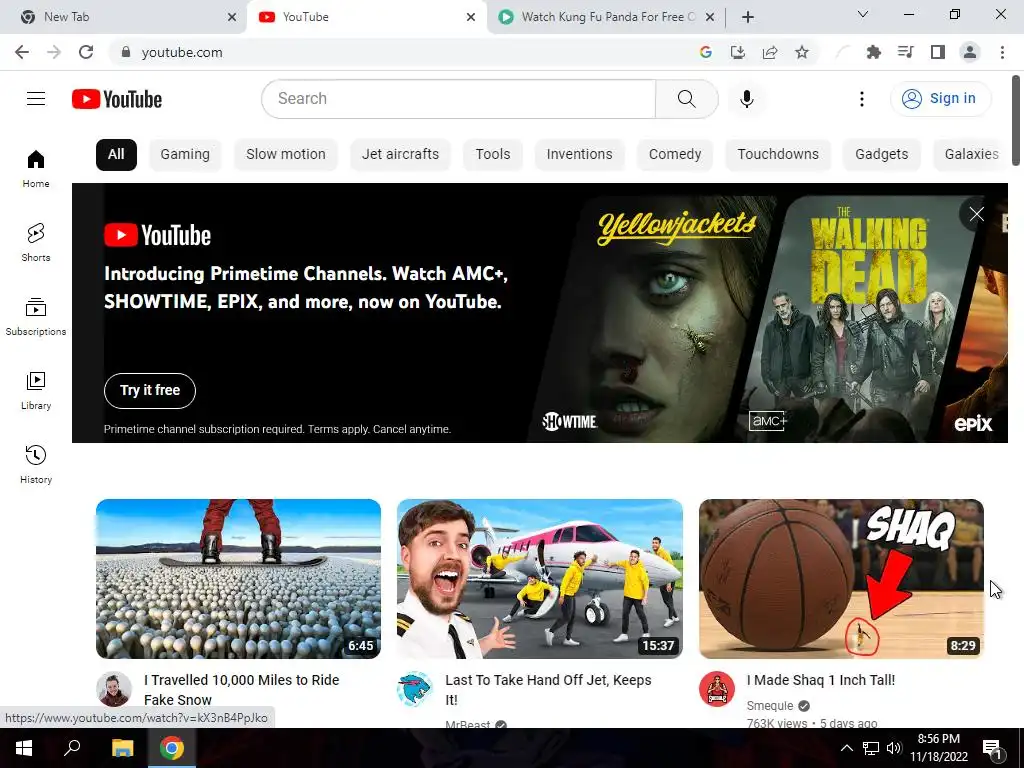Open the Chrome side panel icon
This screenshot has width=1024, height=768.
[938, 52]
